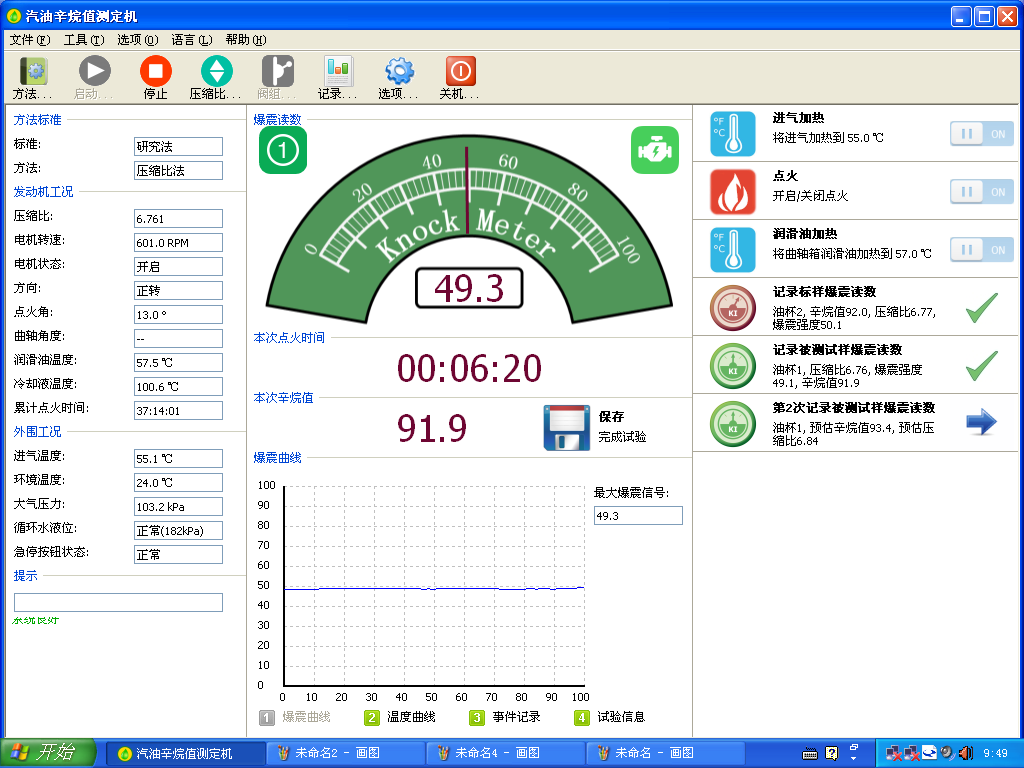Viewport: 1024px width, 768px height.
Task: Switch to the 事件记录 tab
Action: [505, 717]
